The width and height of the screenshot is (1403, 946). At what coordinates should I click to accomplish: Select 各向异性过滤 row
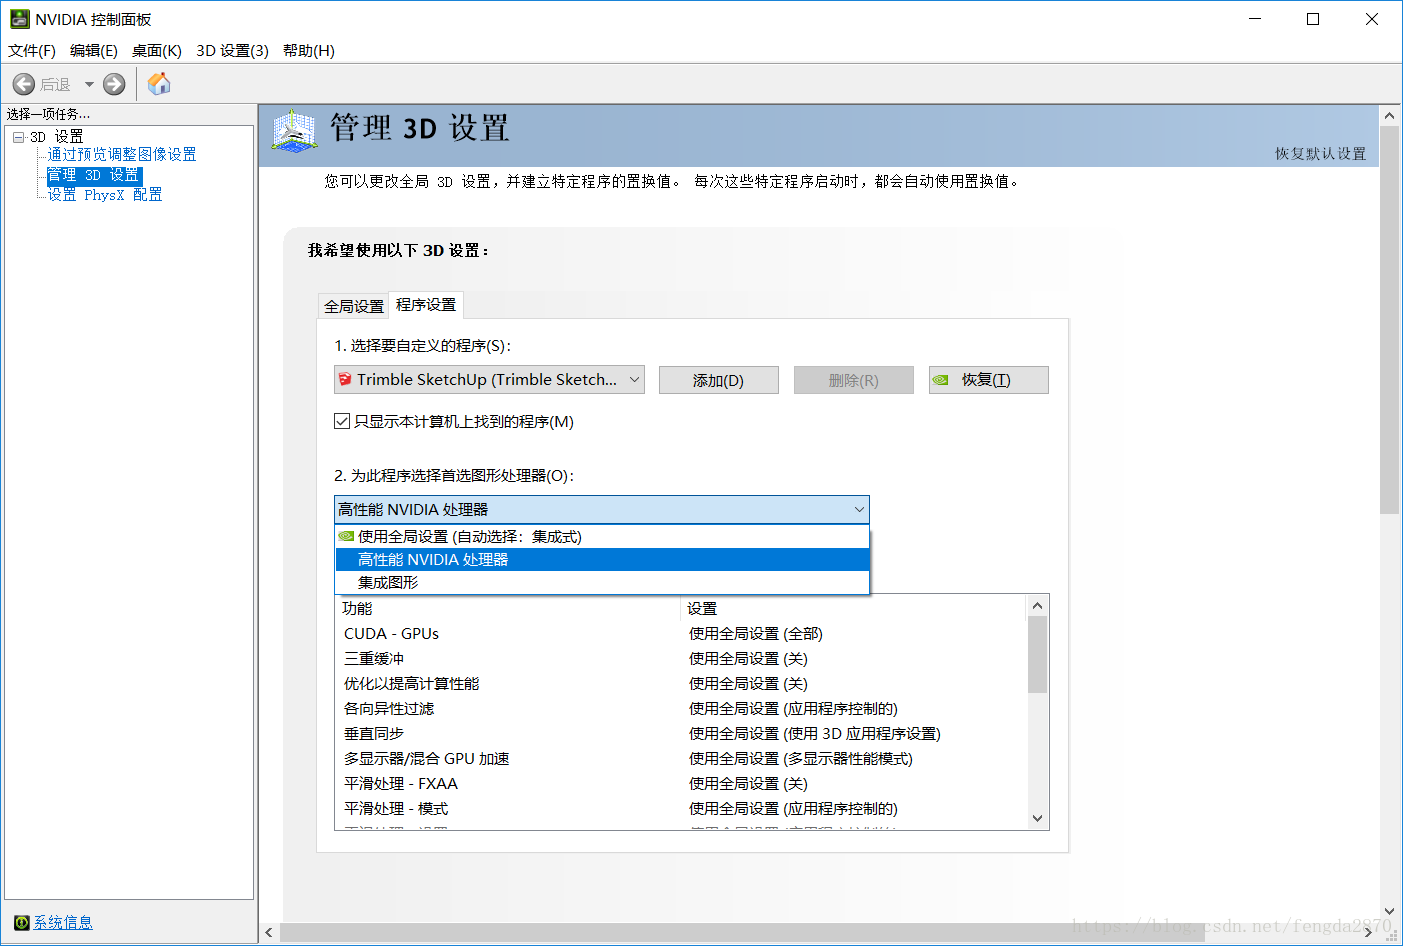click(x=681, y=708)
